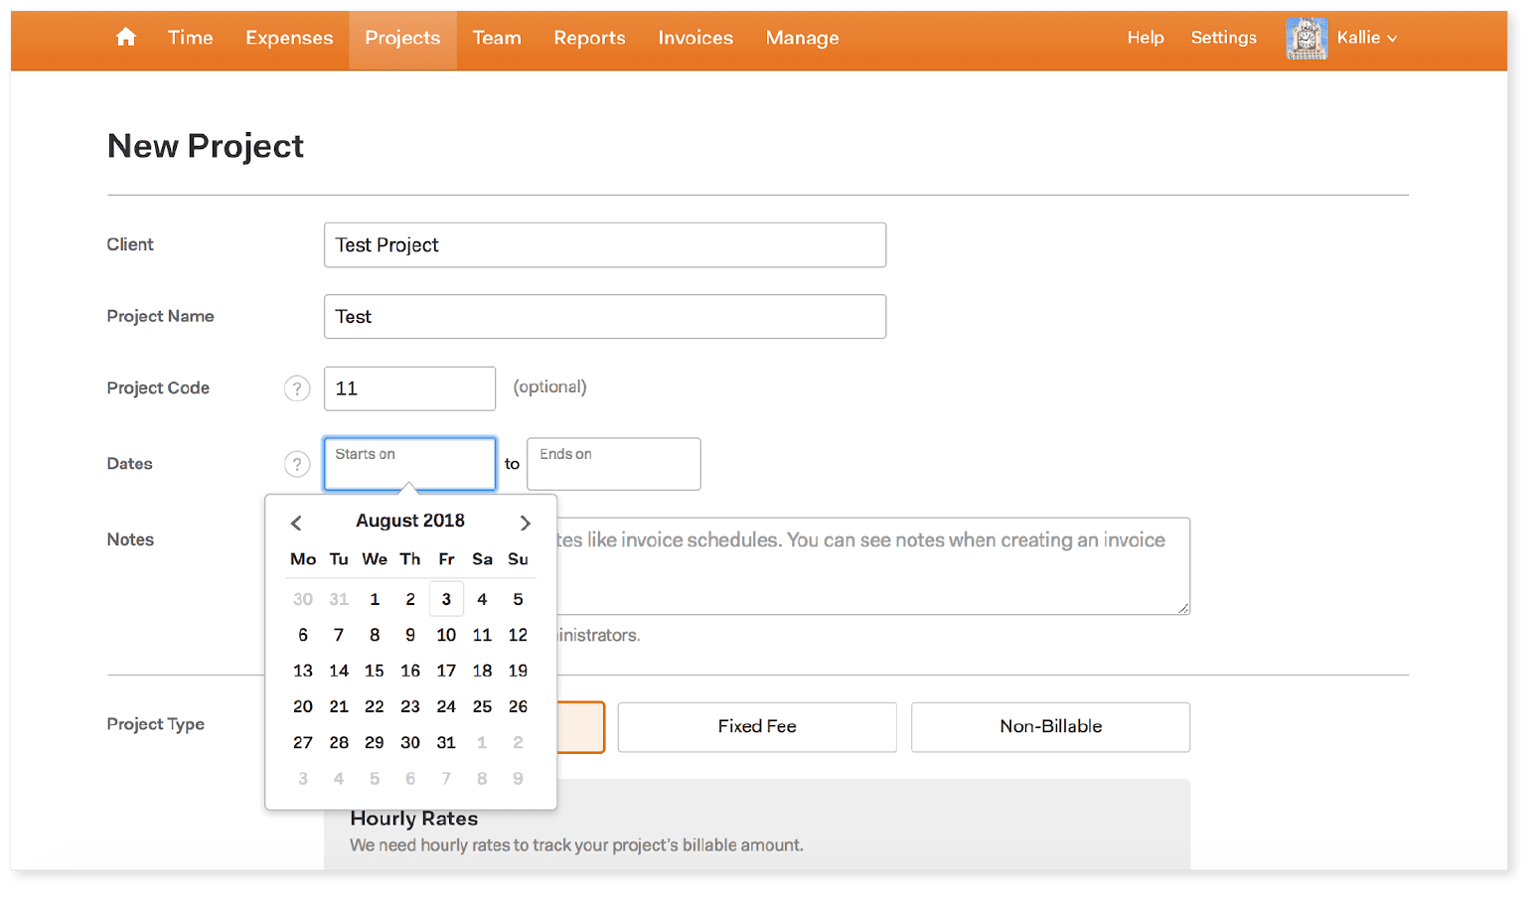The width and height of the screenshot is (1540, 907).
Task: Switch to the Team section
Action: tap(497, 38)
